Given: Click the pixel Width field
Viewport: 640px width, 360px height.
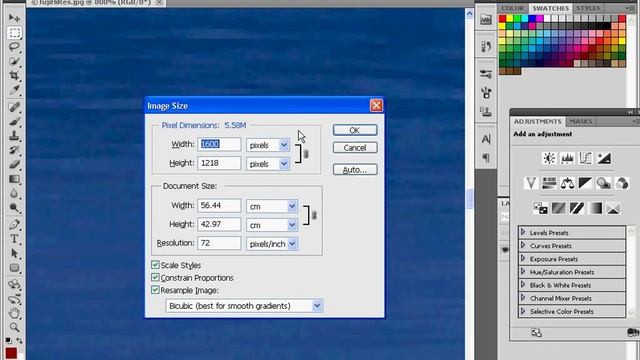Looking at the screenshot, I should 219,144.
